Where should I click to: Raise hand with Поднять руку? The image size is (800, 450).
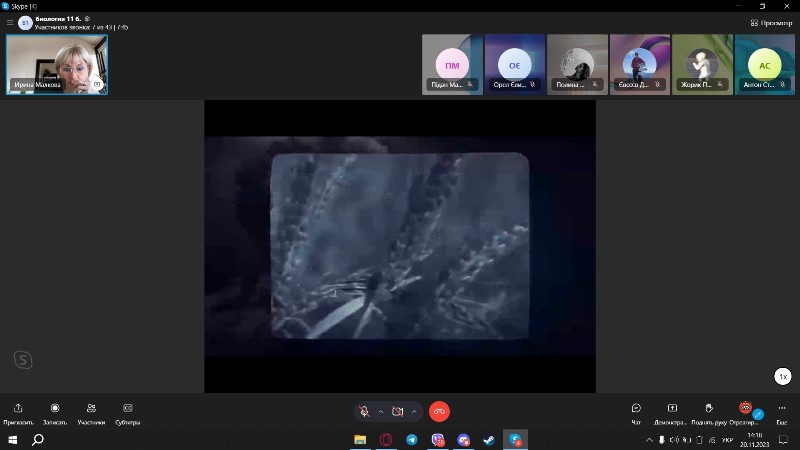(x=709, y=413)
